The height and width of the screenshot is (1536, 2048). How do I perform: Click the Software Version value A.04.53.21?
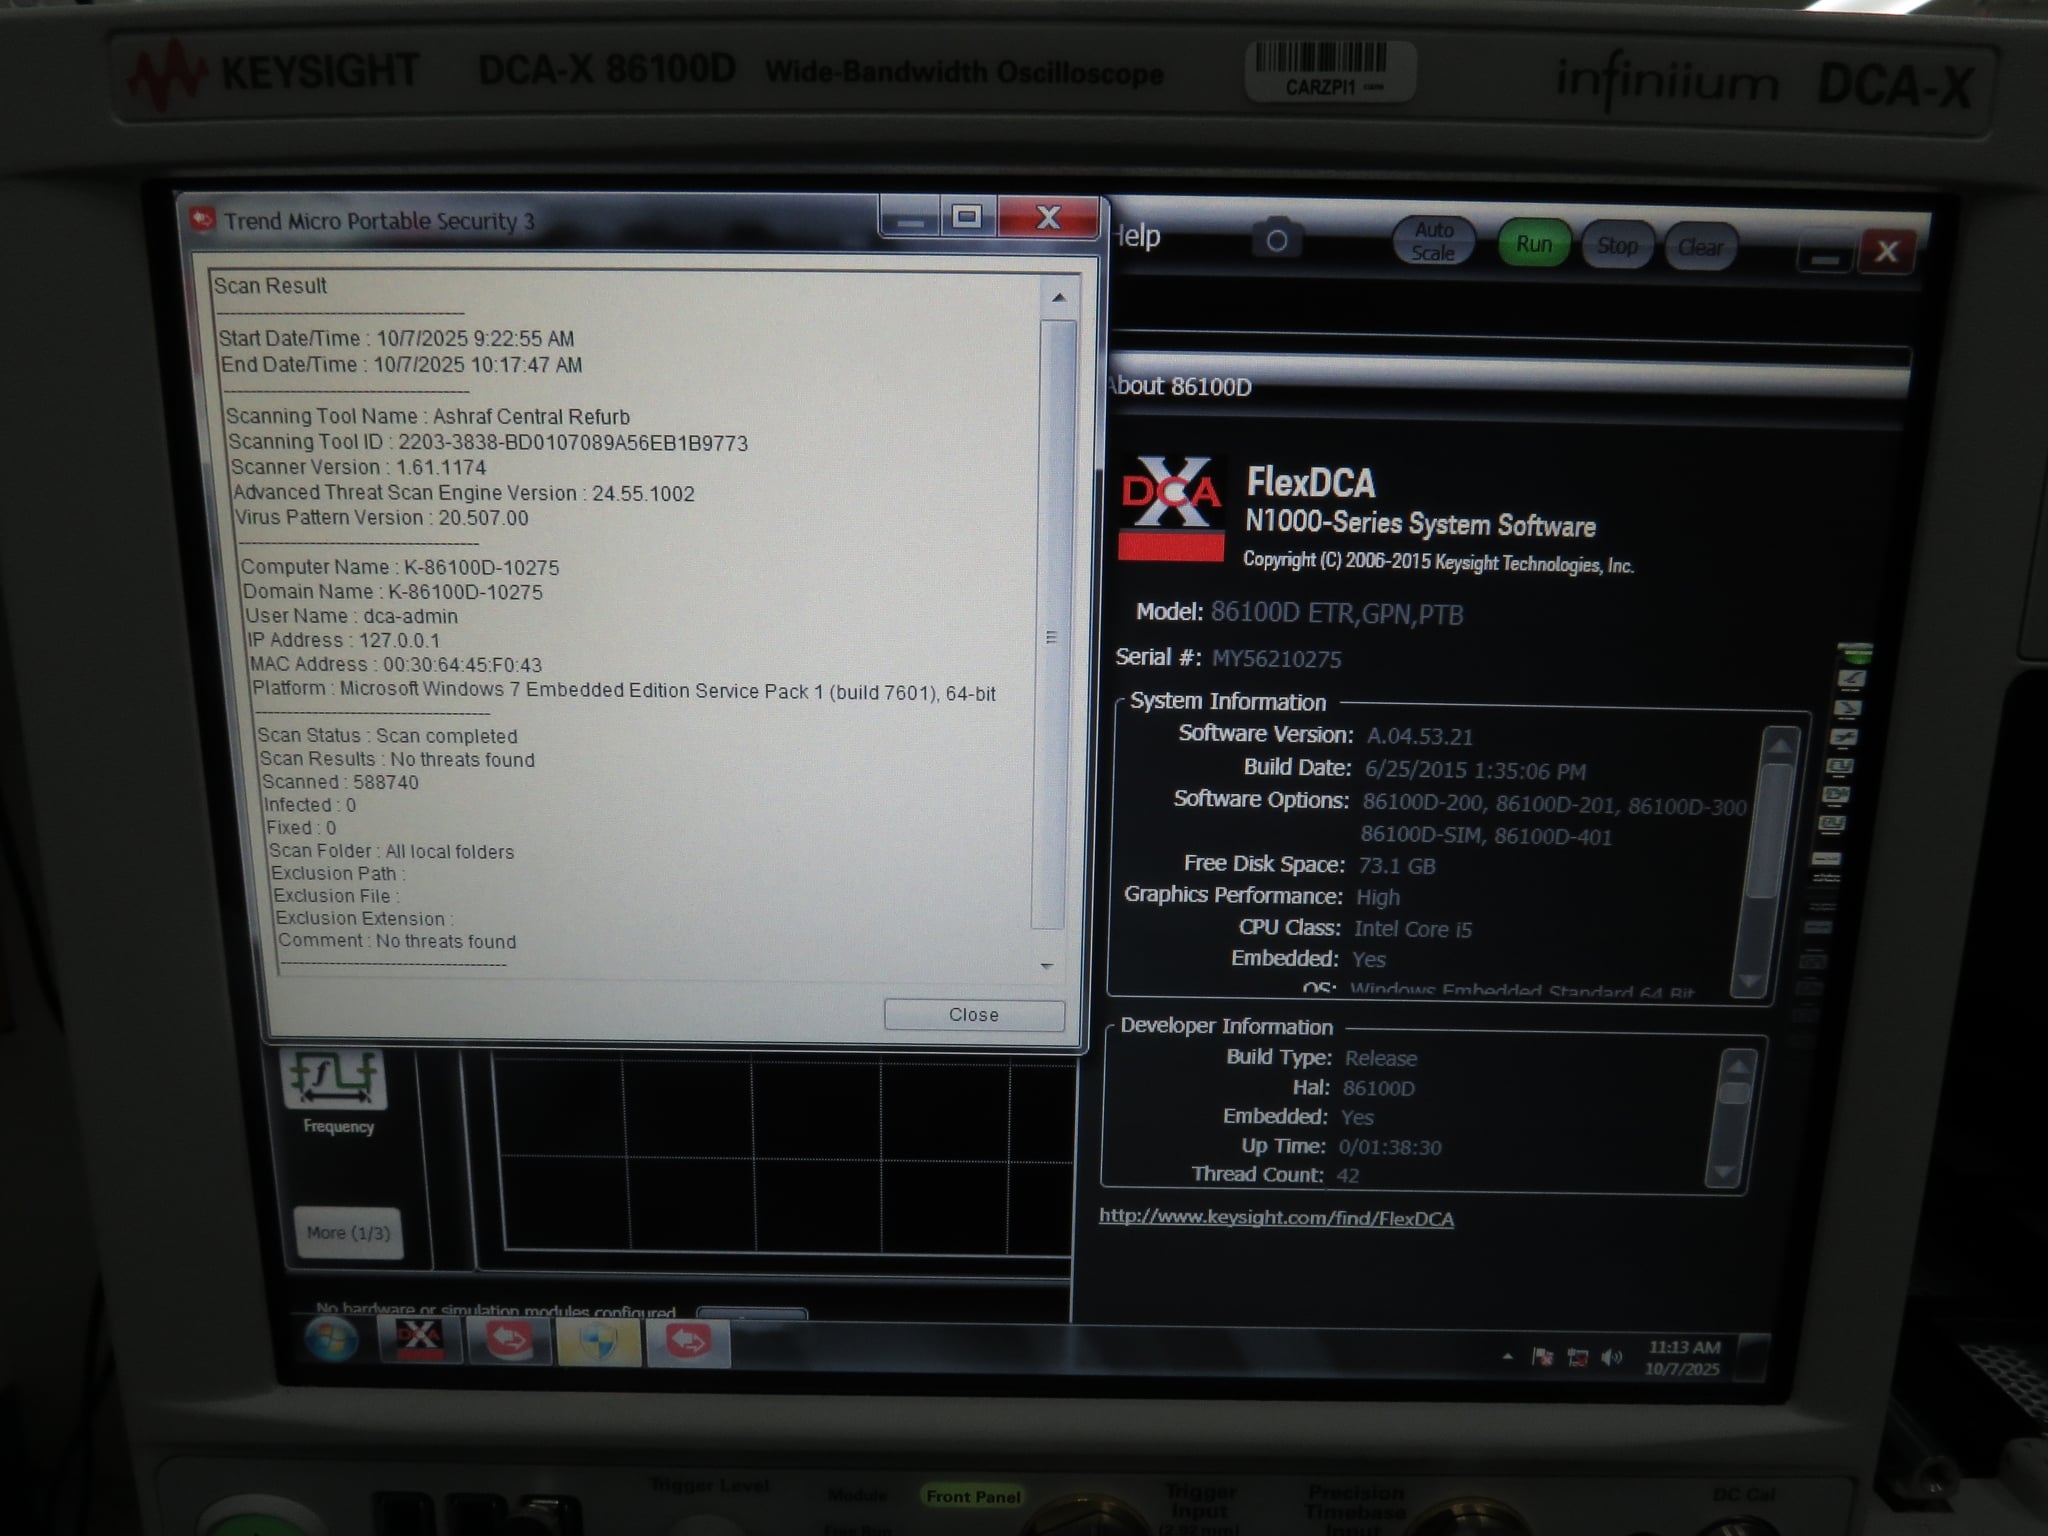pos(1420,736)
